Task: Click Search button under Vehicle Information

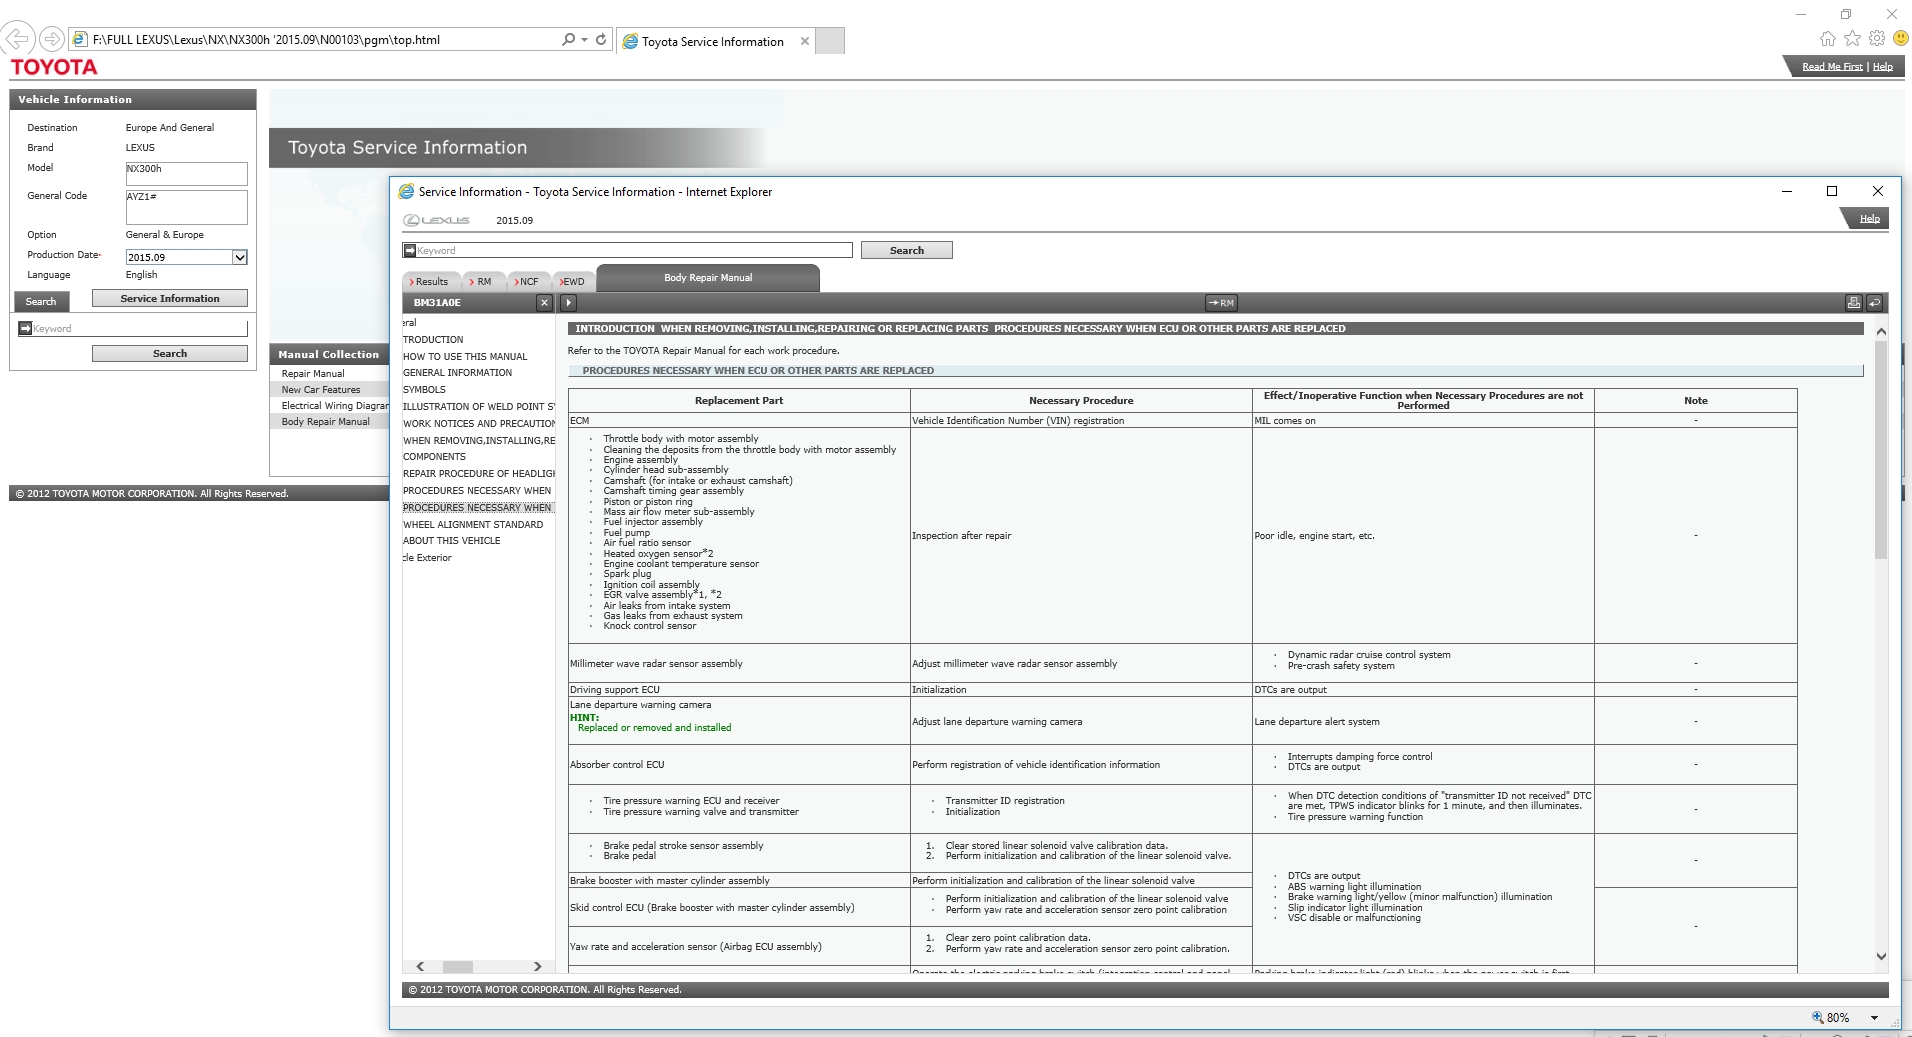Action: pyautogui.click(x=41, y=301)
